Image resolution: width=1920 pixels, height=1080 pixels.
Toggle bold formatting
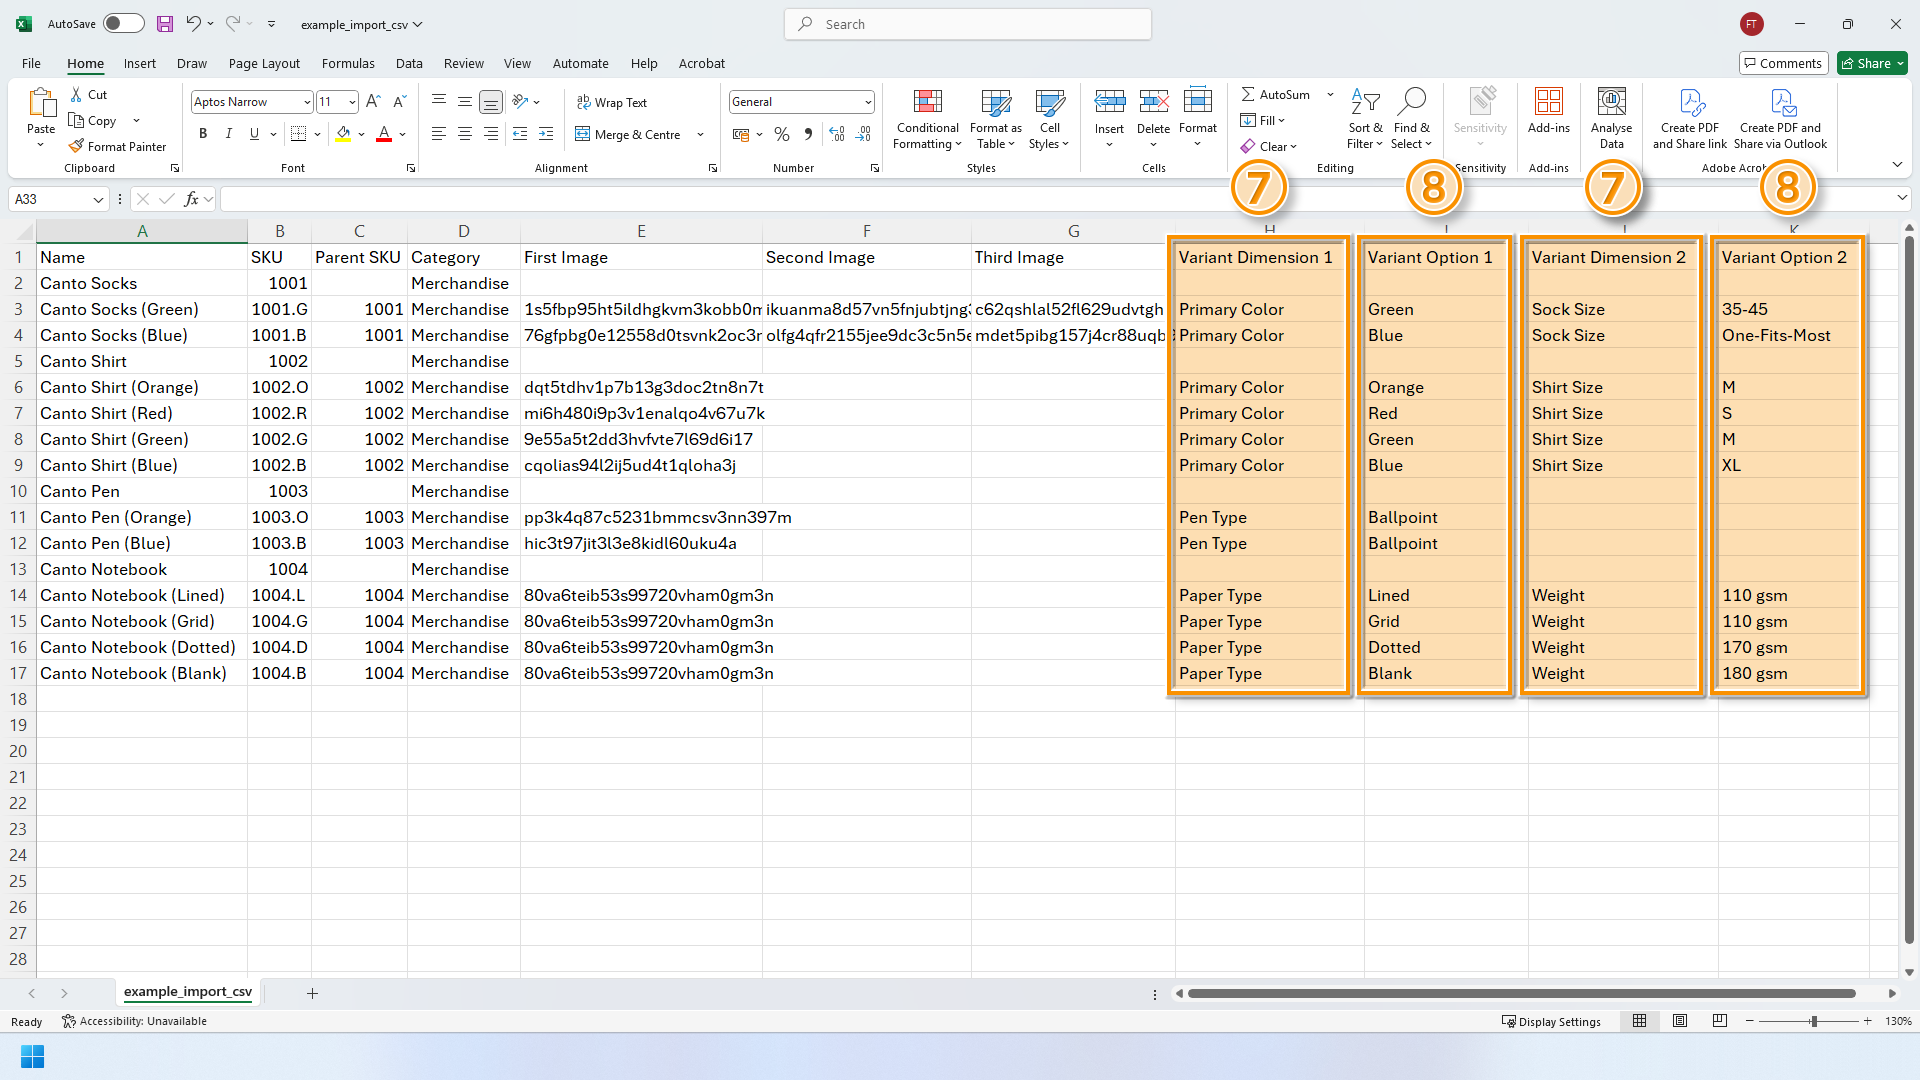point(203,134)
